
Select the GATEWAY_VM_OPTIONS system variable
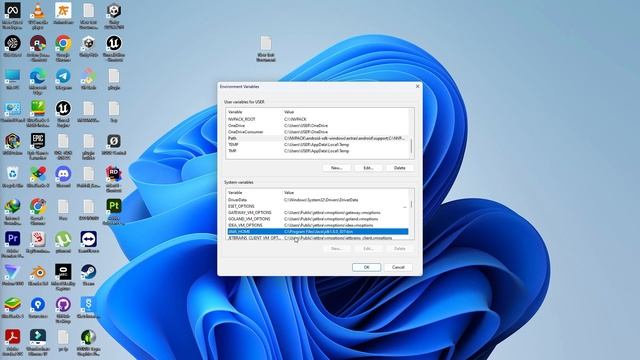click(x=317, y=213)
